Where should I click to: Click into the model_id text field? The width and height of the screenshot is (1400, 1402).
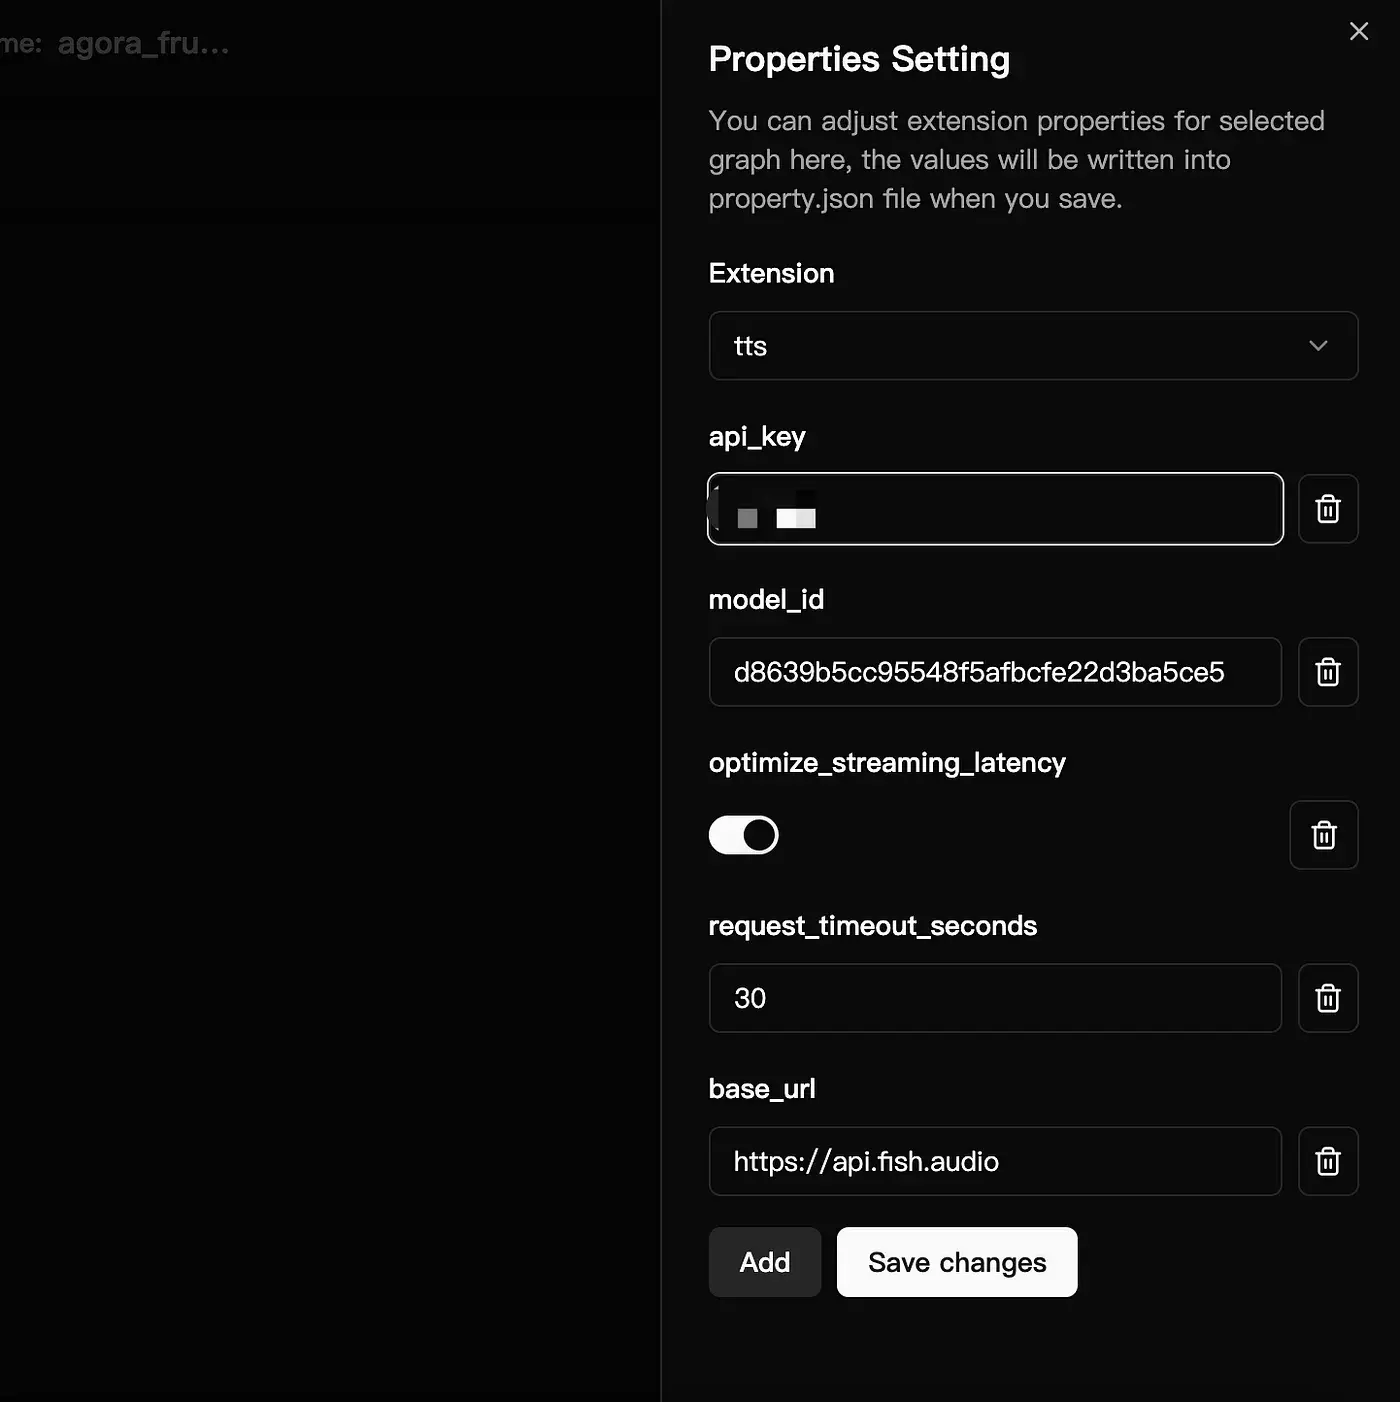(994, 672)
